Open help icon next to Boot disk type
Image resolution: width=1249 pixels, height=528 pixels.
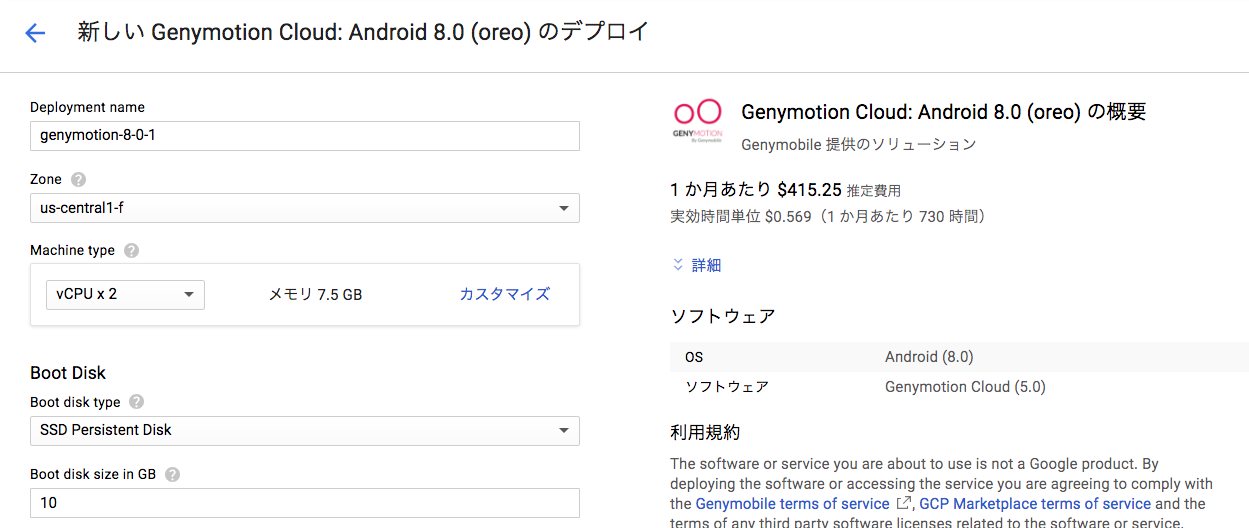tap(136, 402)
